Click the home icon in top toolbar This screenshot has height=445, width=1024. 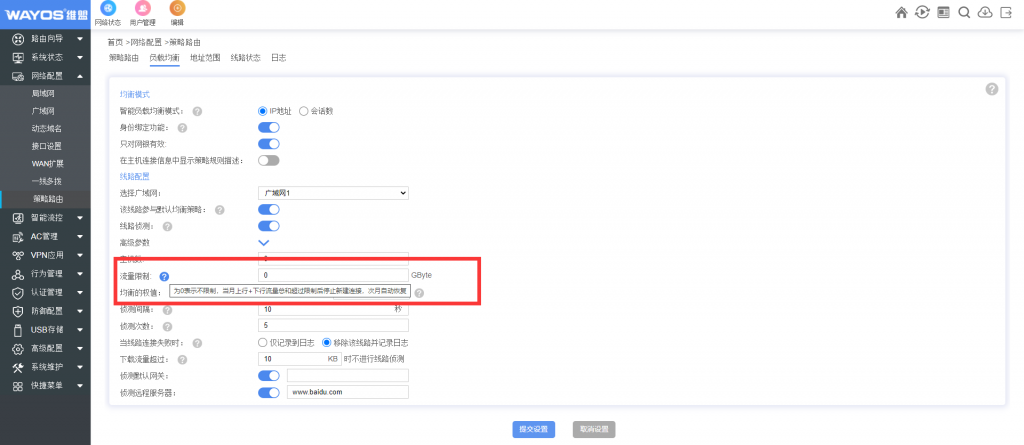click(x=901, y=12)
